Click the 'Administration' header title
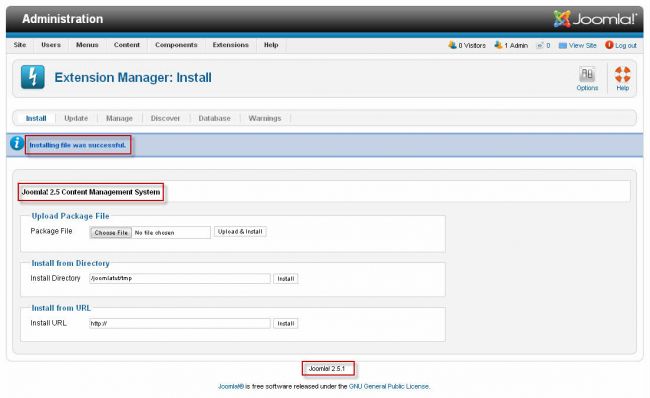 point(63,19)
